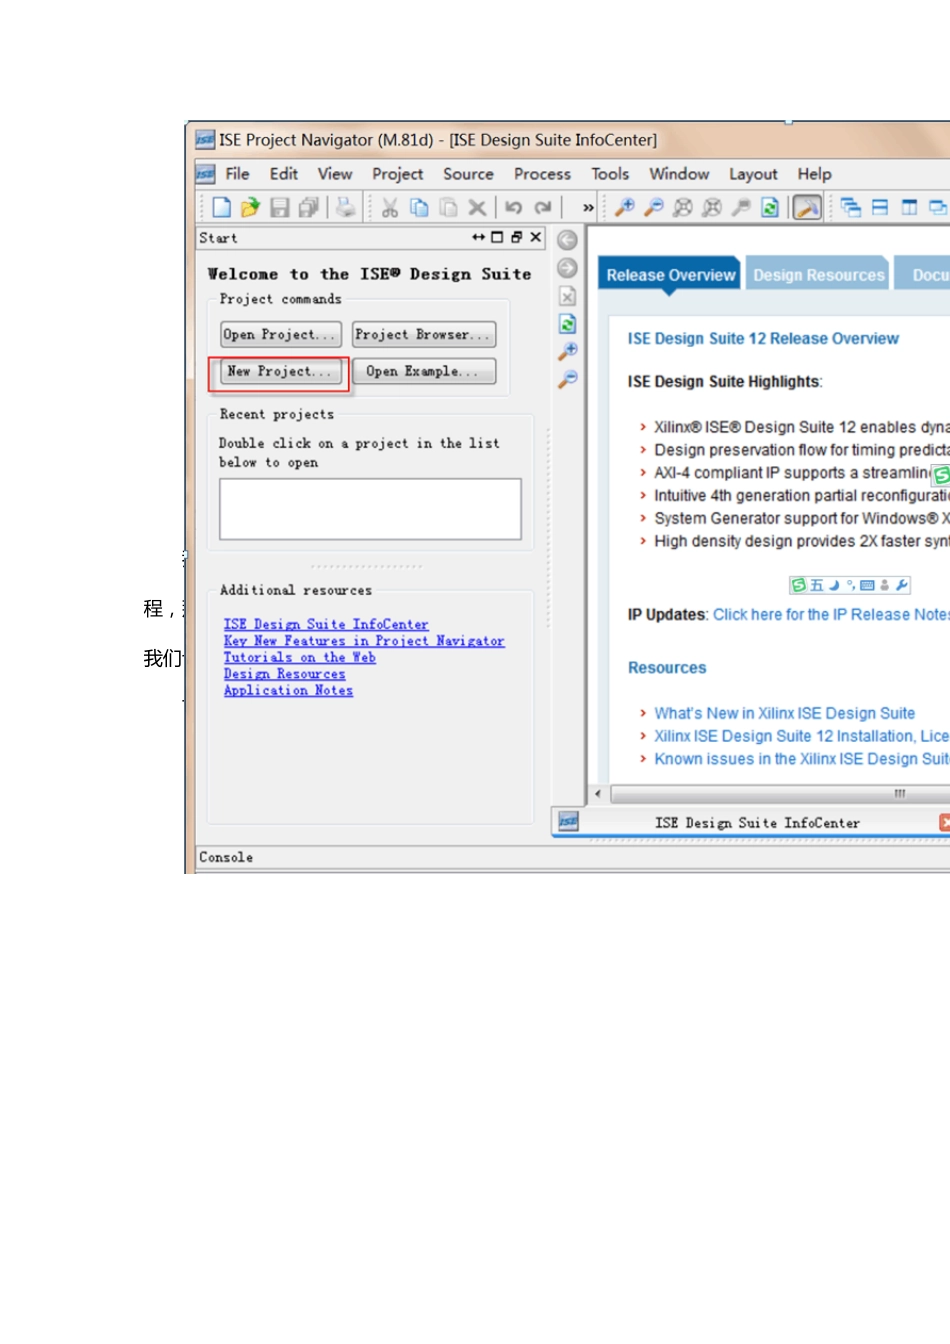Image resolution: width=950 pixels, height=1344 pixels.
Task: Open Key New Features in Project Navigator link
Action: (364, 641)
